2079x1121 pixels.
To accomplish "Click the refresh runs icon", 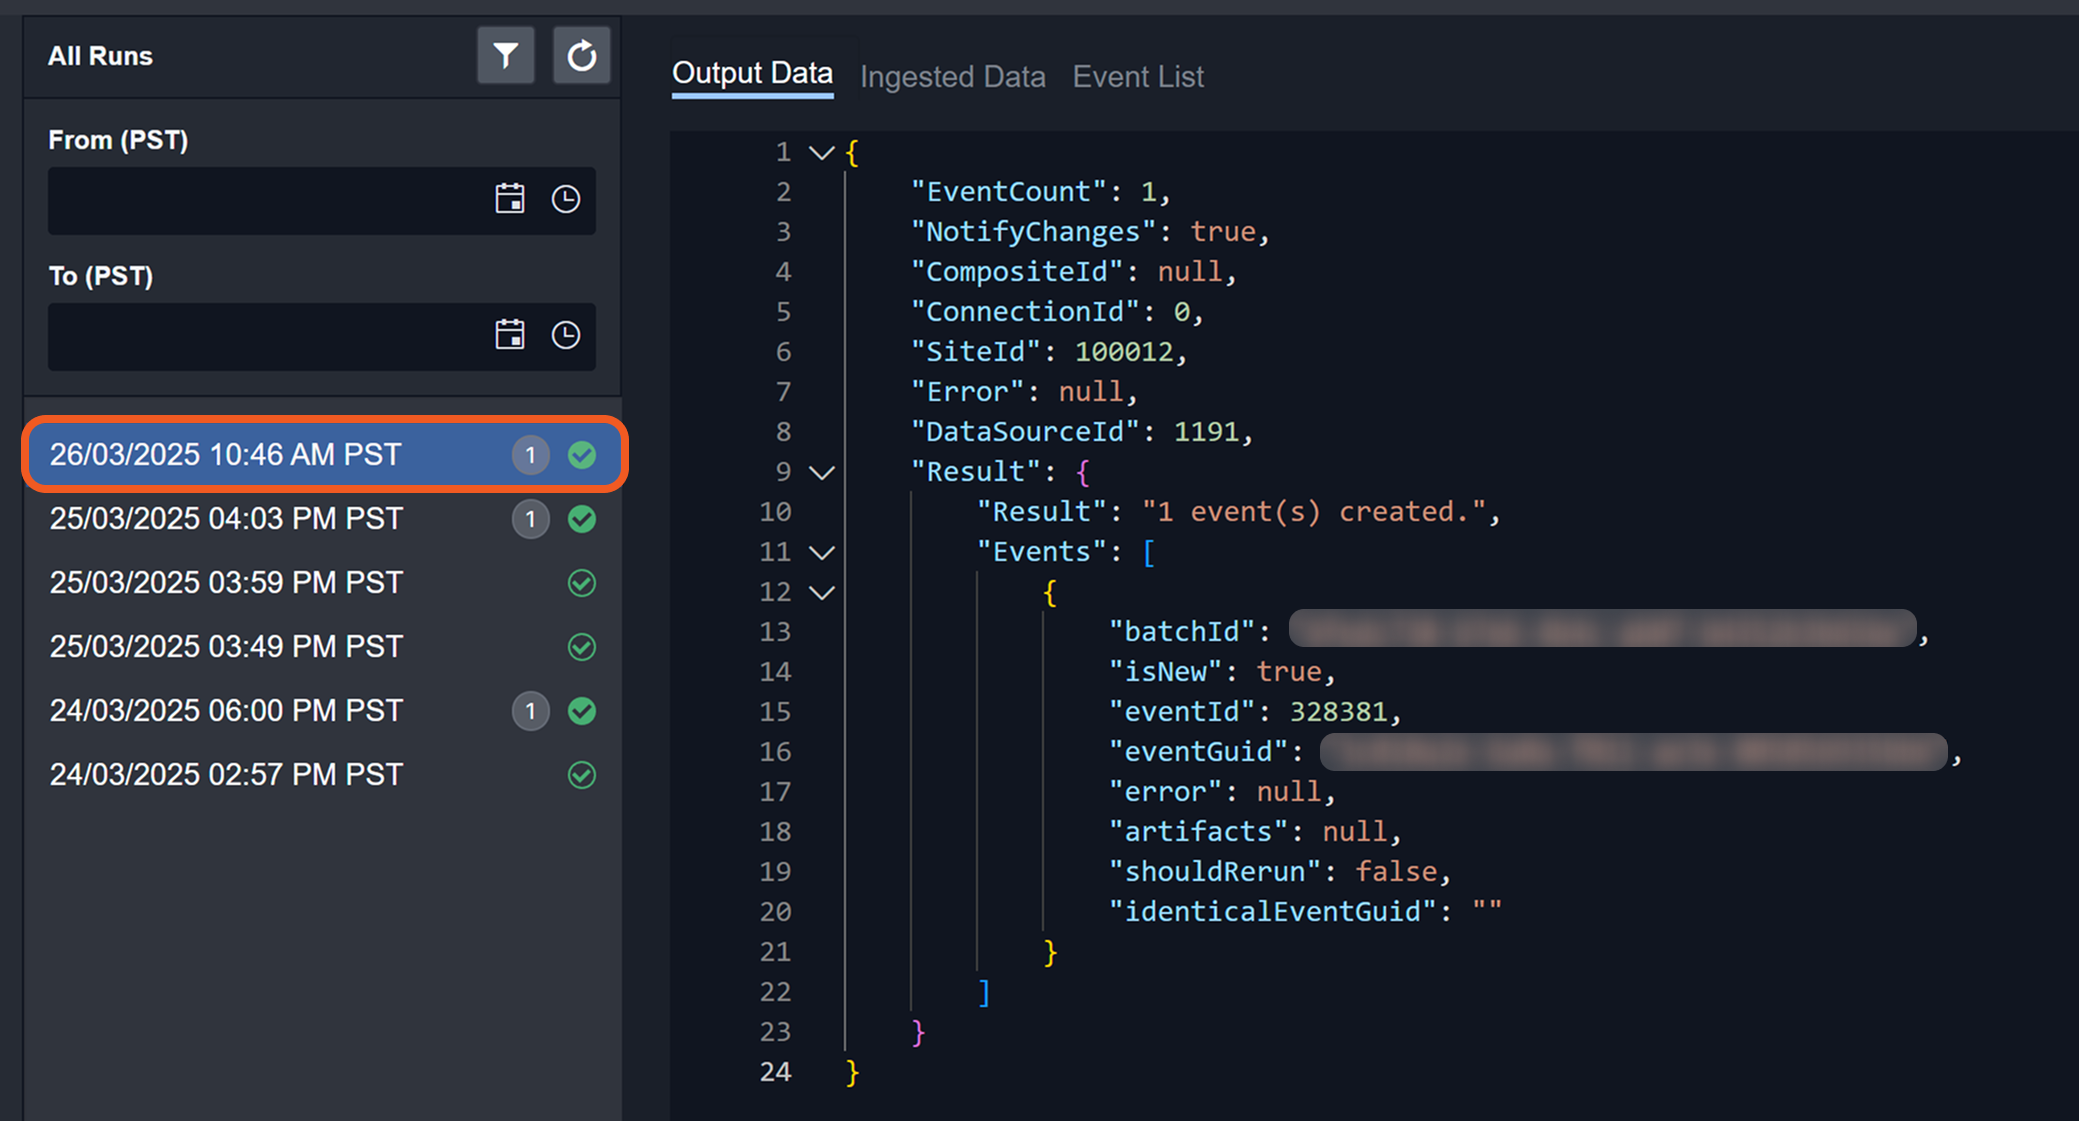I will click(581, 56).
